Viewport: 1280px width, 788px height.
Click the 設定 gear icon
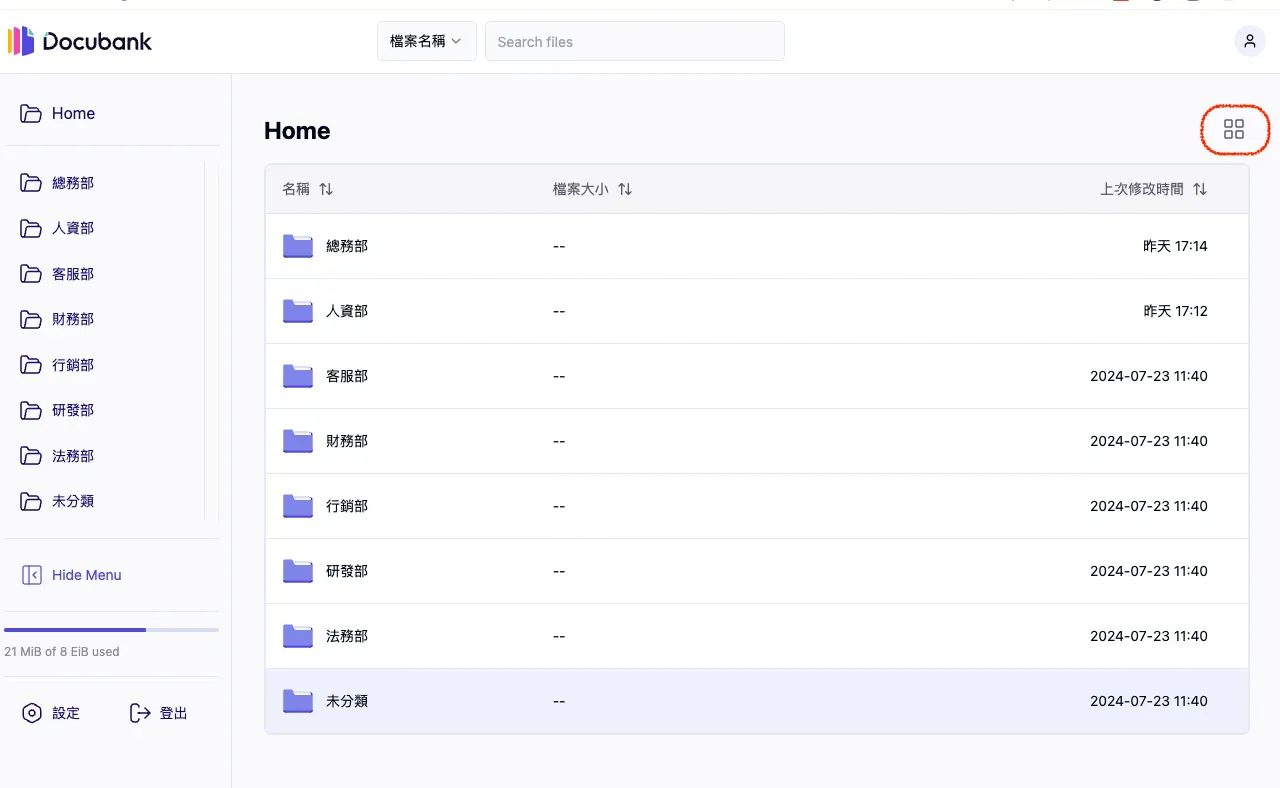32,713
